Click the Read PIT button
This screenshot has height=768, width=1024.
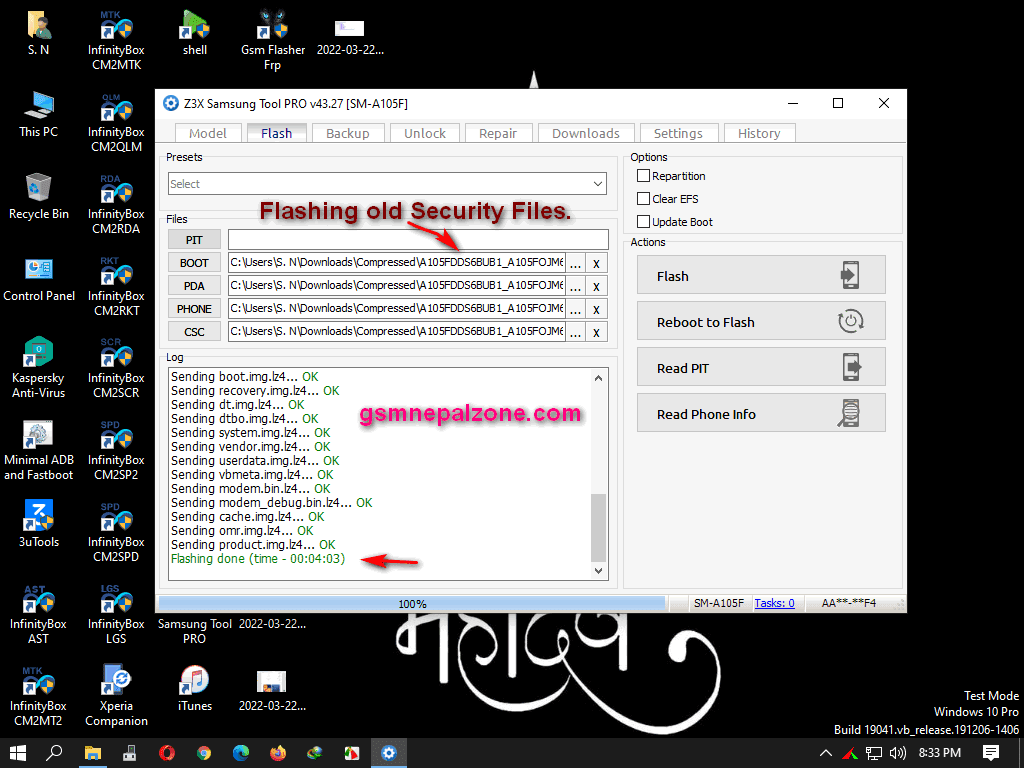(x=761, y=367)
